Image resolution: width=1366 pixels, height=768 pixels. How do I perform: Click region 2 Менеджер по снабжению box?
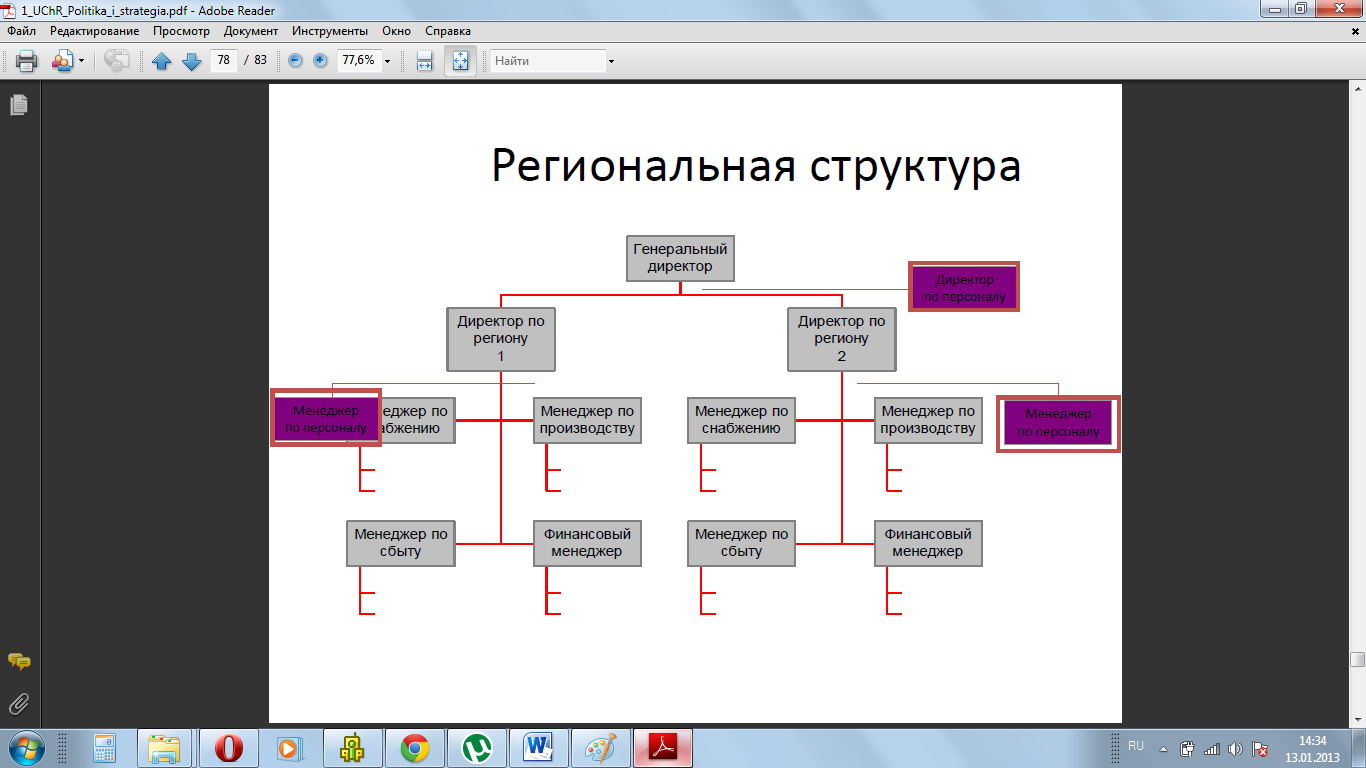(741, 420)
